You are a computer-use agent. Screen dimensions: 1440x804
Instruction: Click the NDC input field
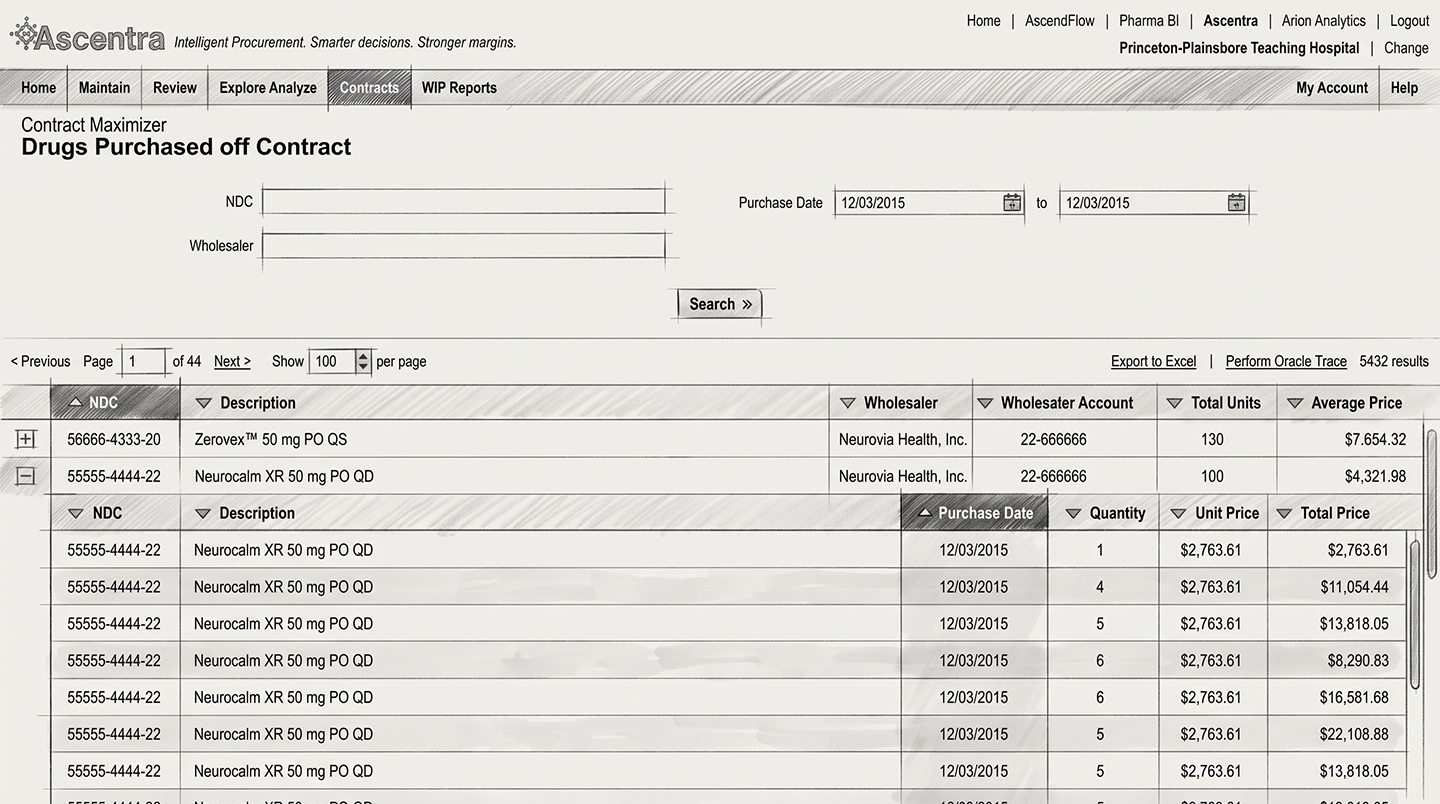(464, 201)
